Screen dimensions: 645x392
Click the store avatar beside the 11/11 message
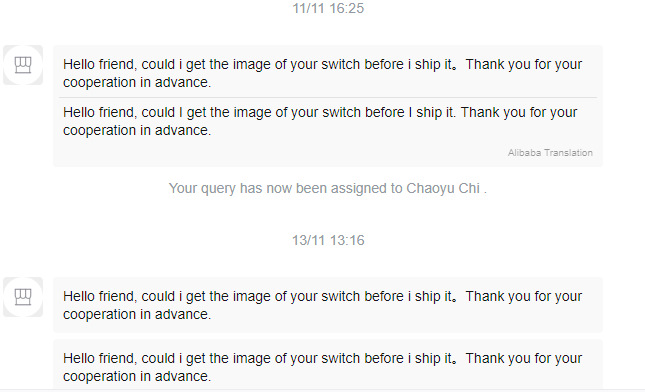pyautogui.click(x=23, y=65)
